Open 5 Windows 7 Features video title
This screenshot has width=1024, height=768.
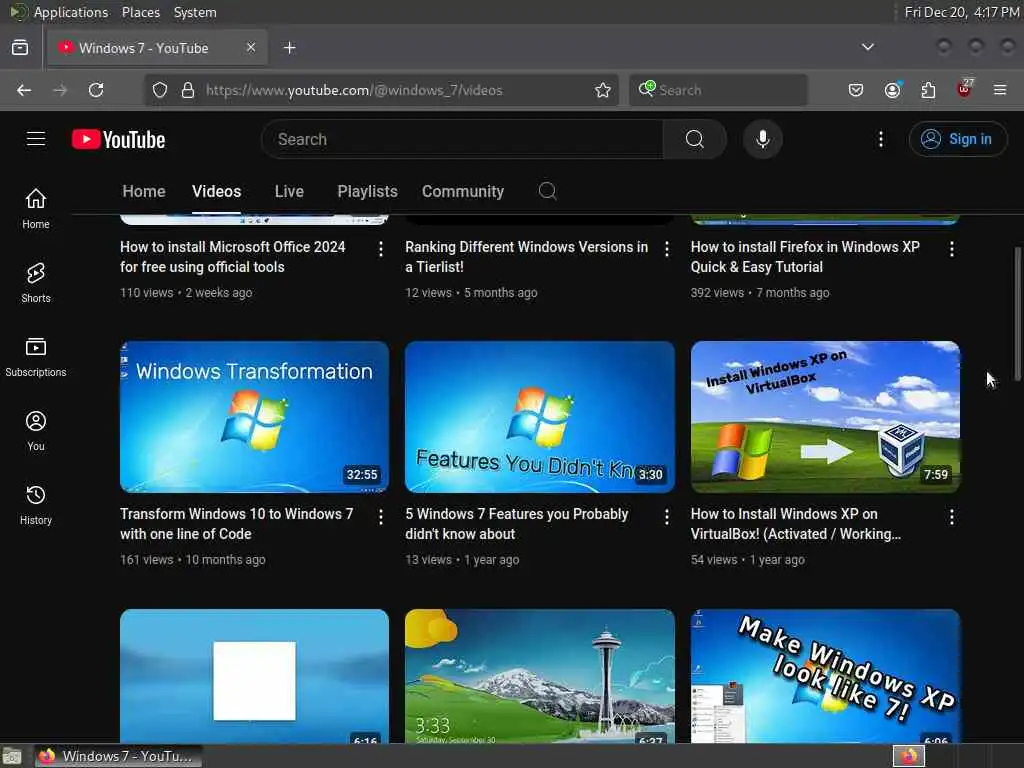tap(517, 524)
